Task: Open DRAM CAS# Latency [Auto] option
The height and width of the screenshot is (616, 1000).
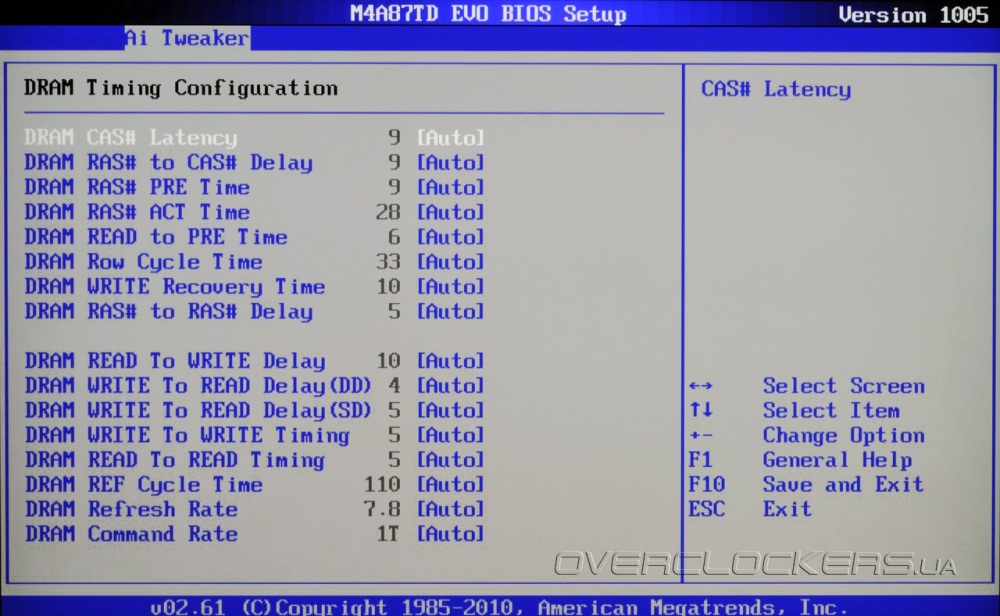Action: (x=450, y=138)
